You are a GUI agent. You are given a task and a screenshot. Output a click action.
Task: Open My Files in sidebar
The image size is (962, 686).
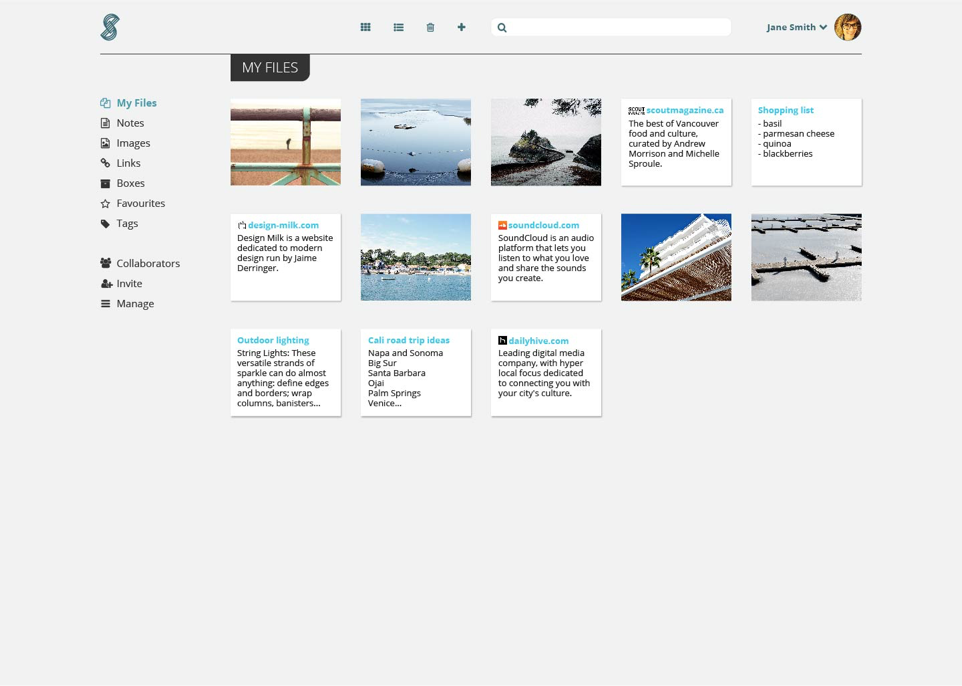[x=129, y=103]
